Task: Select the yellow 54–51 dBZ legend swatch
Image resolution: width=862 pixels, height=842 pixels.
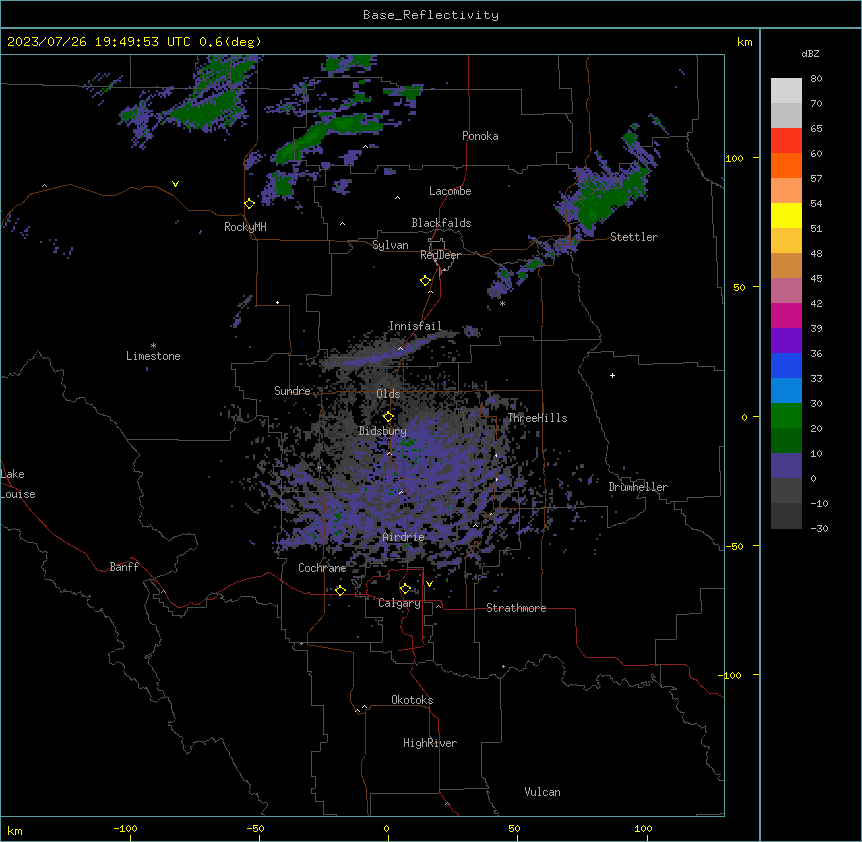Action: (786, 215)
